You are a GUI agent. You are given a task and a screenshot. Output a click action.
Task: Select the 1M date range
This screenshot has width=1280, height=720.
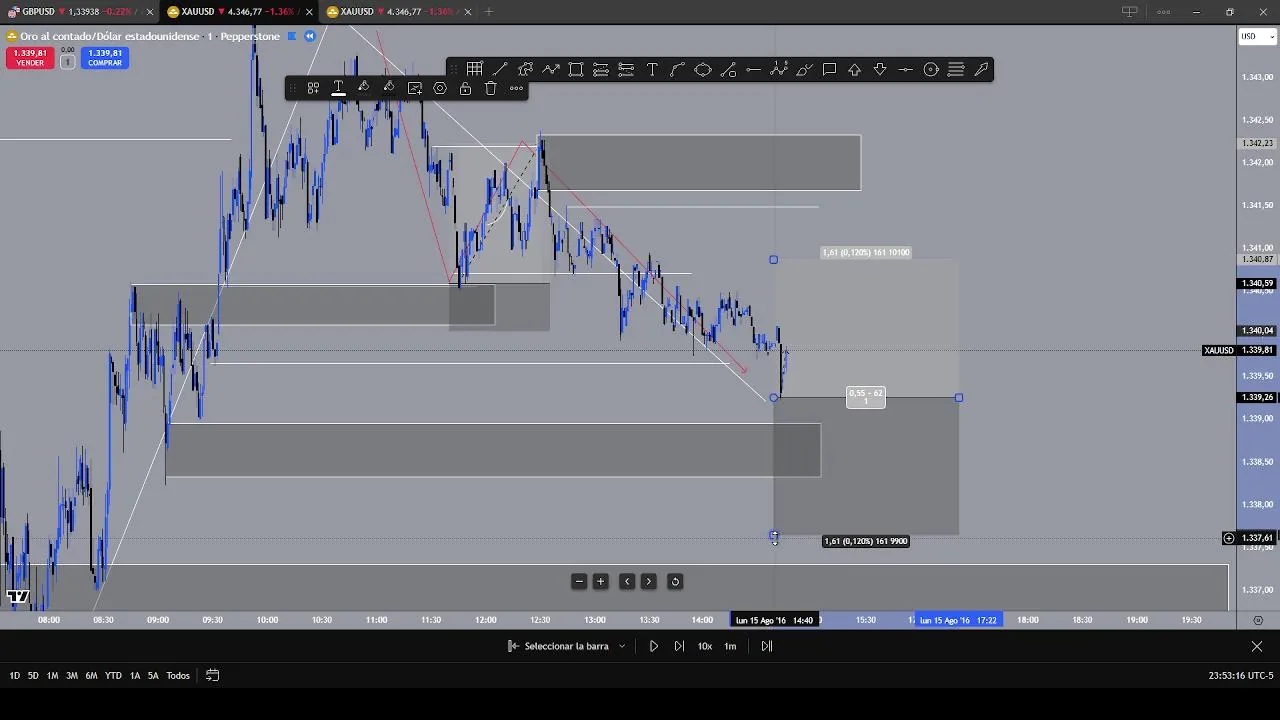click(52, 676)
